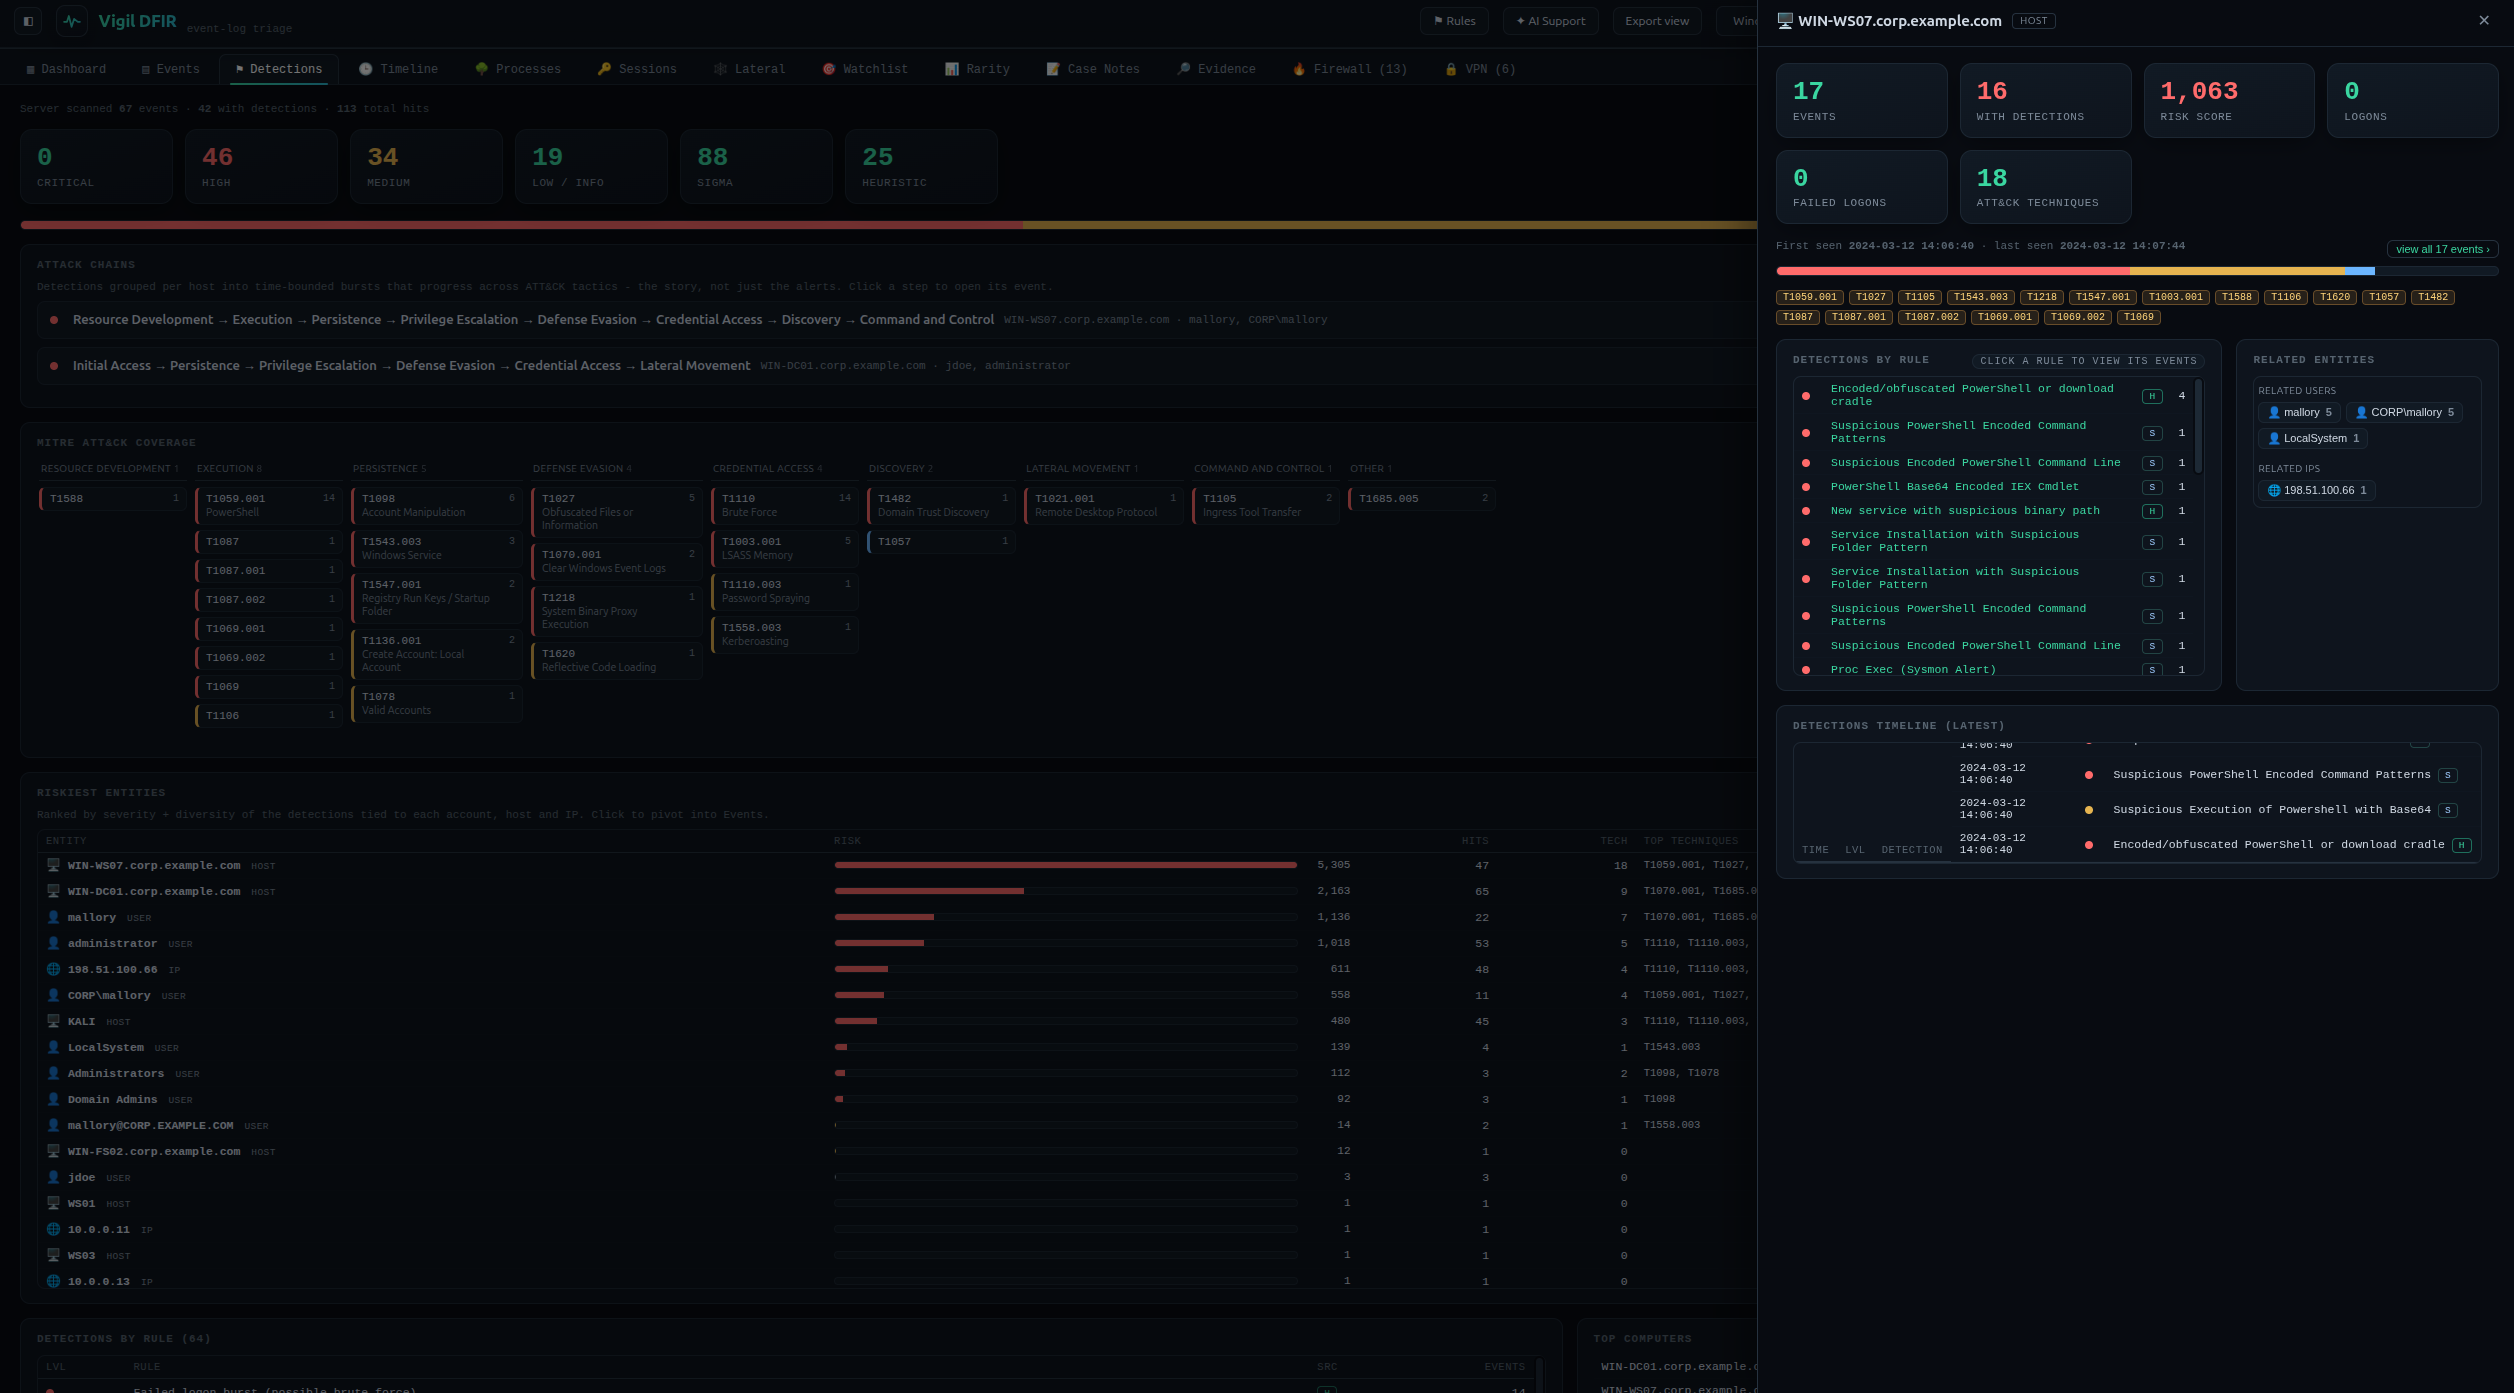The image size is (2514, 1393).
Task: Select T1110 Brute Force cell in MITRE coverage
Action: click(x=785, y=505)
